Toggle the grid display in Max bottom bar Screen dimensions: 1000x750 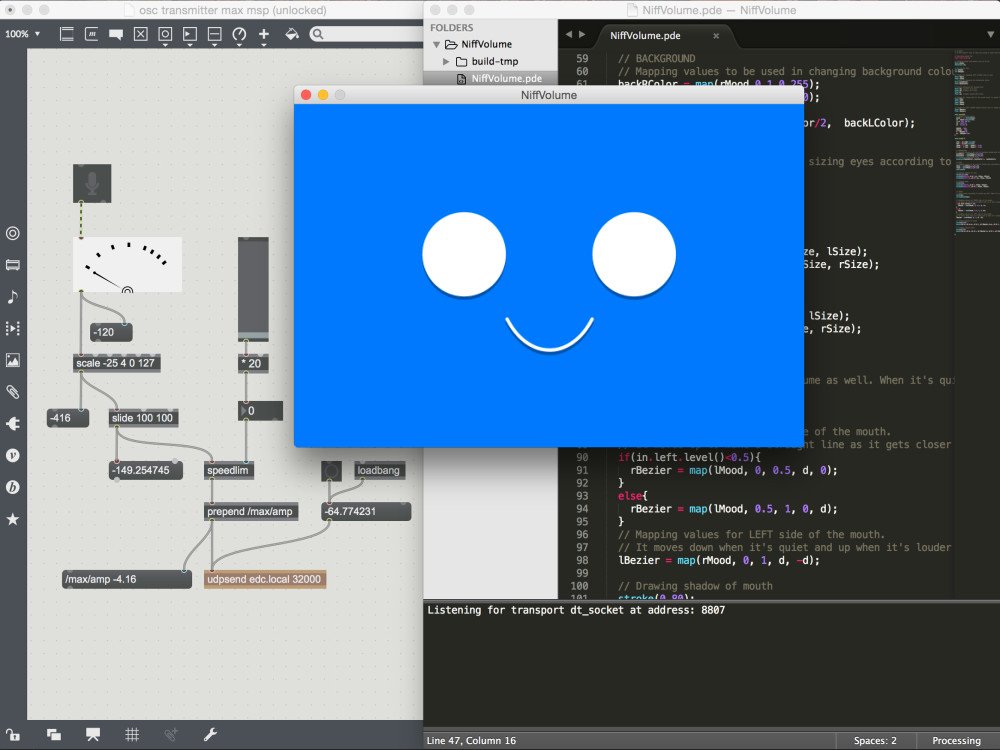point(132,735)
